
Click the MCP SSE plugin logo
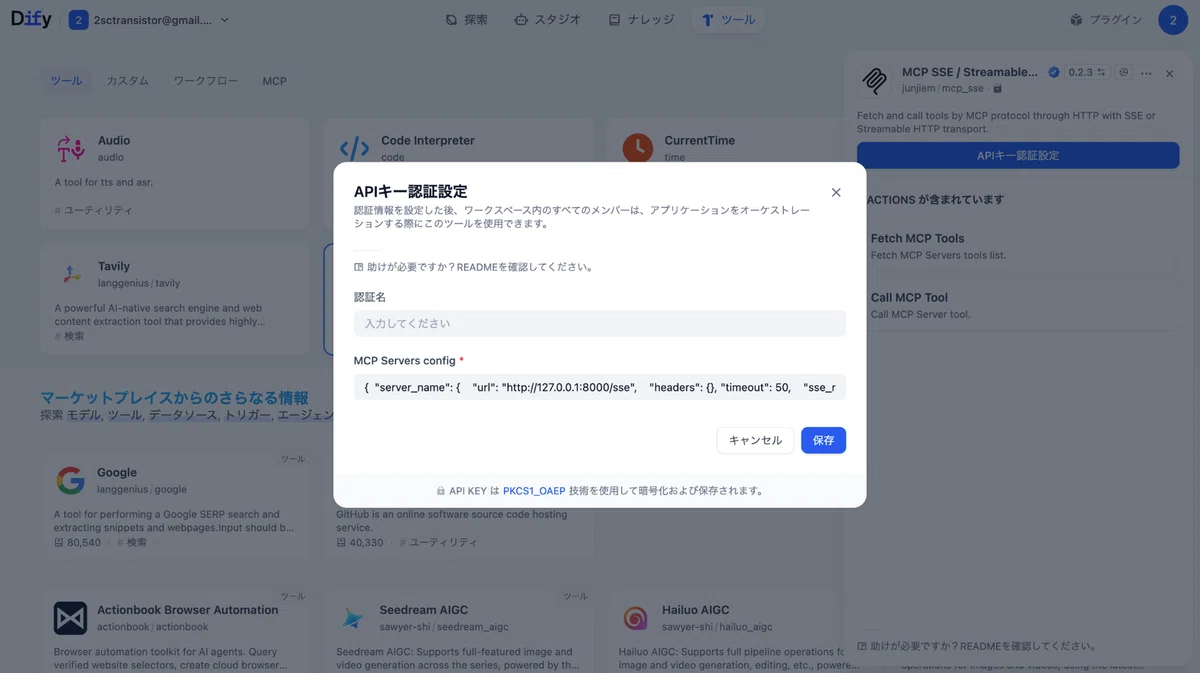(875, 80)
